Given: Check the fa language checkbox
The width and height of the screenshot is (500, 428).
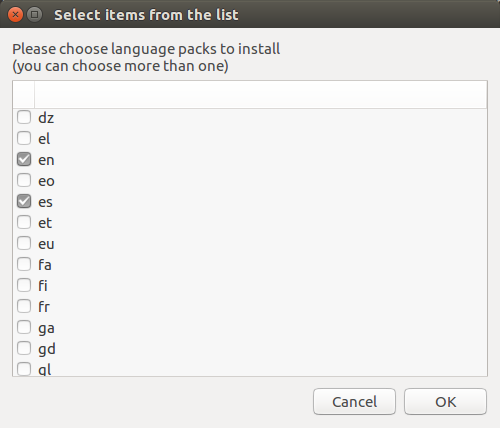Looking at the screenshot, I should tap(24, 264).
